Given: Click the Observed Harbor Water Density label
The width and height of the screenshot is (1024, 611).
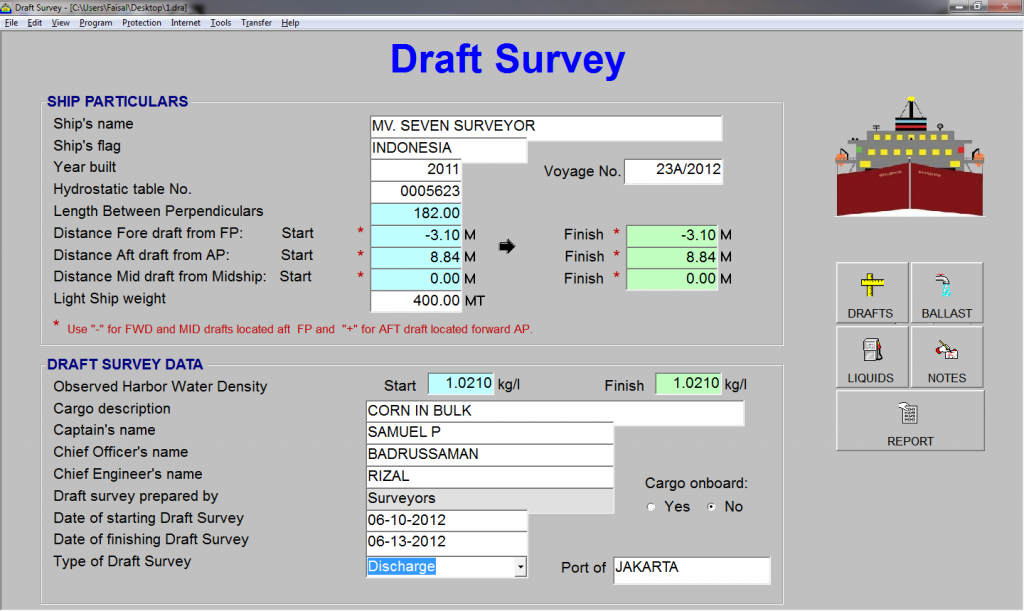Looking at the screenshot, I should pos(160,386).
